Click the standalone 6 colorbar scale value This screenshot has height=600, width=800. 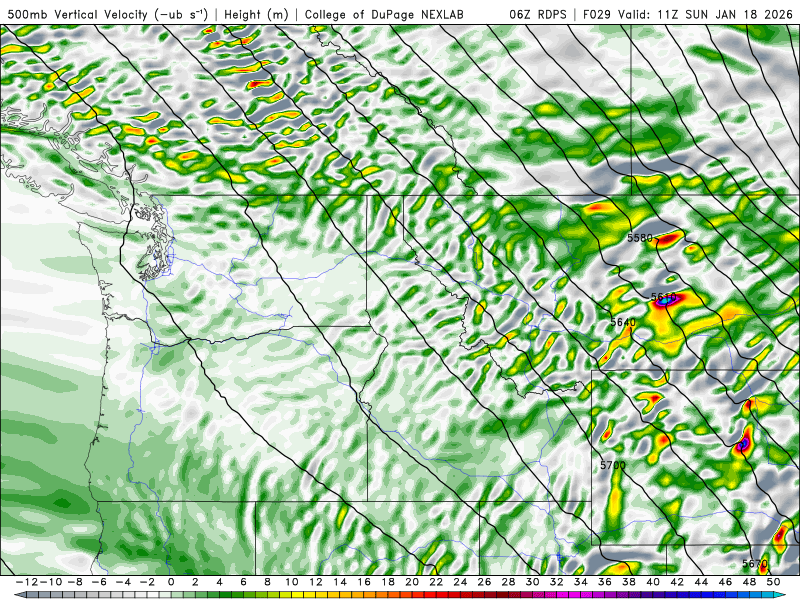(243, 582)
